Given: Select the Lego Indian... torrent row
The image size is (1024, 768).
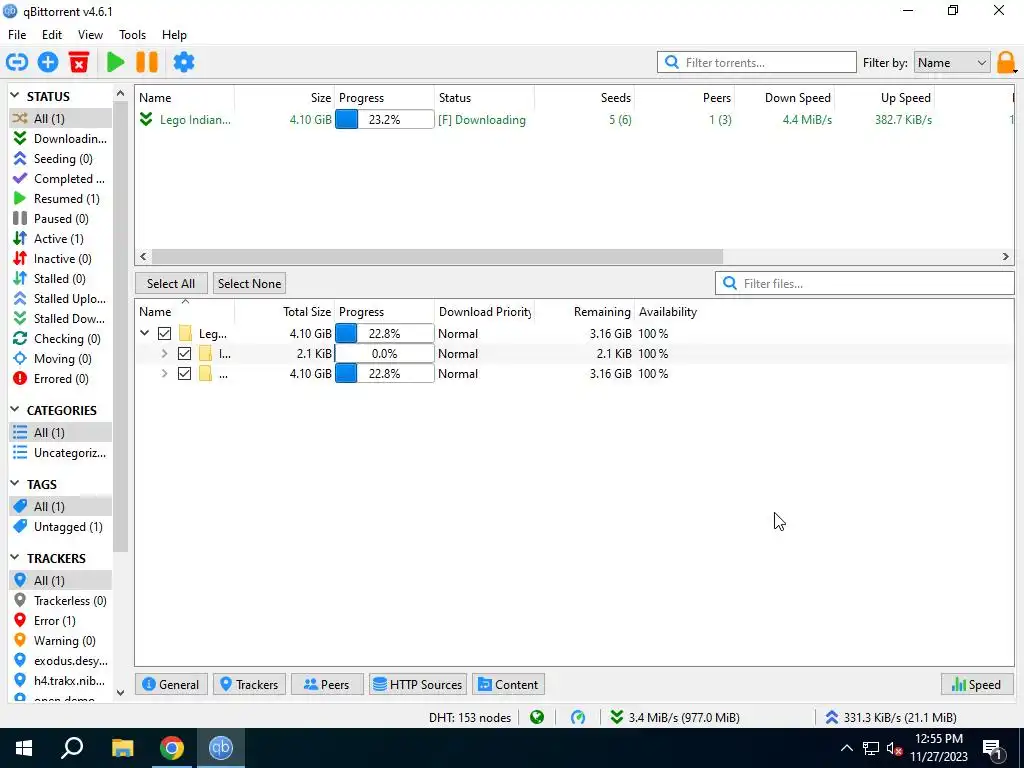Looking at the screenshot, I should point(575,120).
